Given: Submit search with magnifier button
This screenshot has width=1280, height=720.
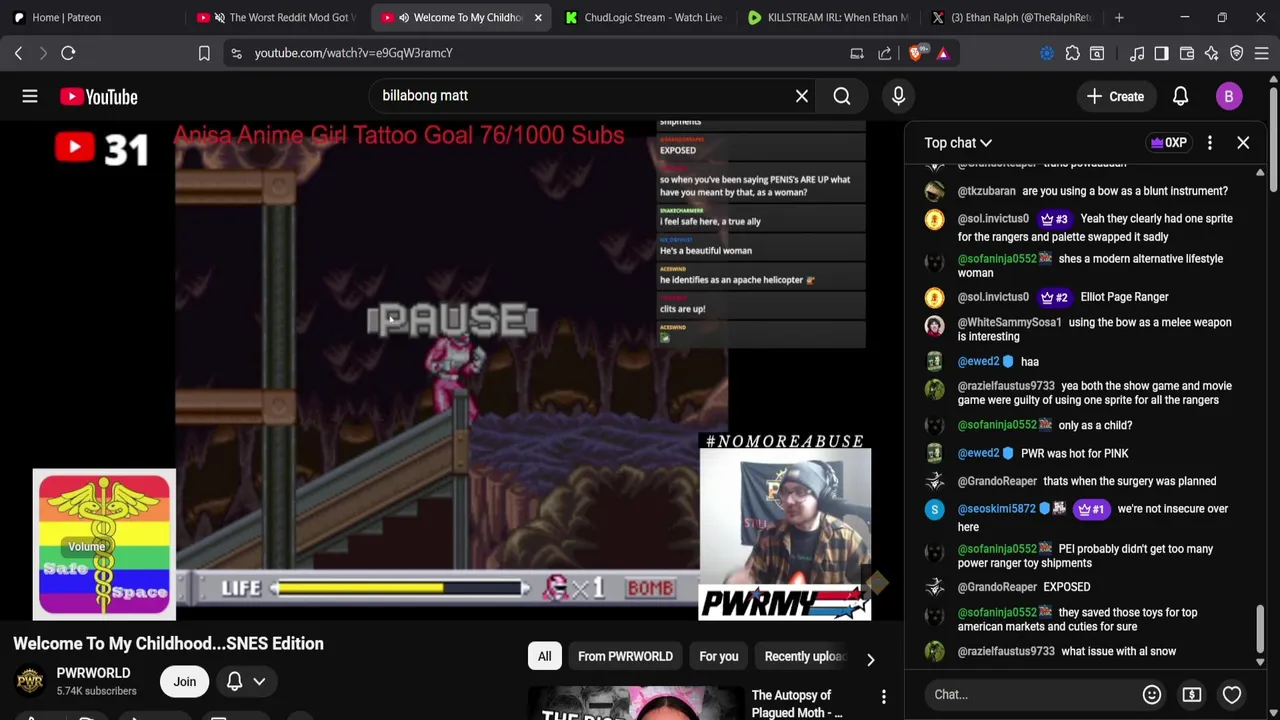Looking at the screenshot, I should click(842, 96).
